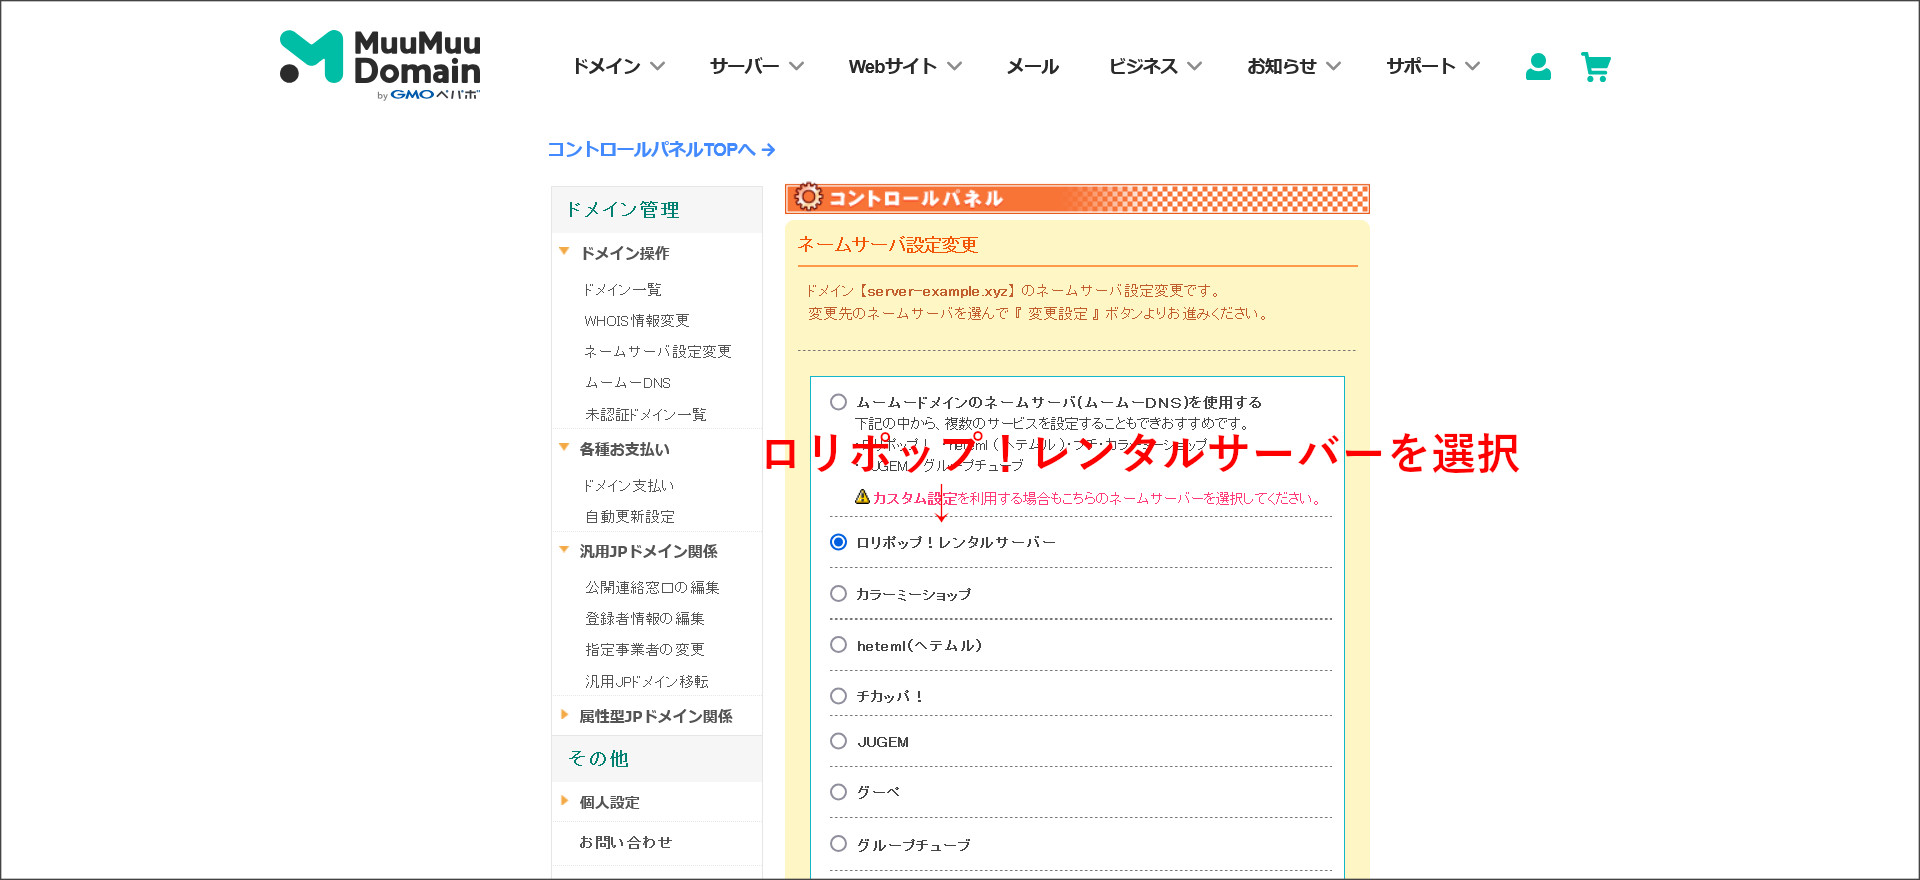
Task: Expand the ドメイン menu chevron
Action: (x=657, y=66)
